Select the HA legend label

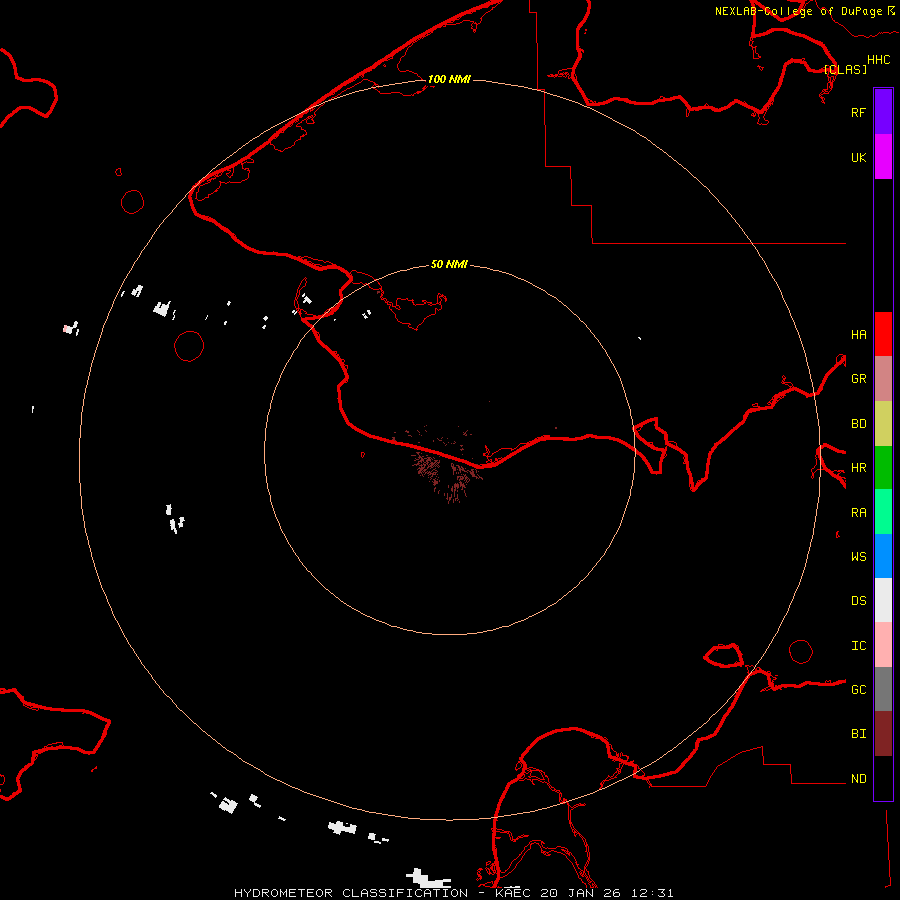pyautogui.click(x=858, y=334)
